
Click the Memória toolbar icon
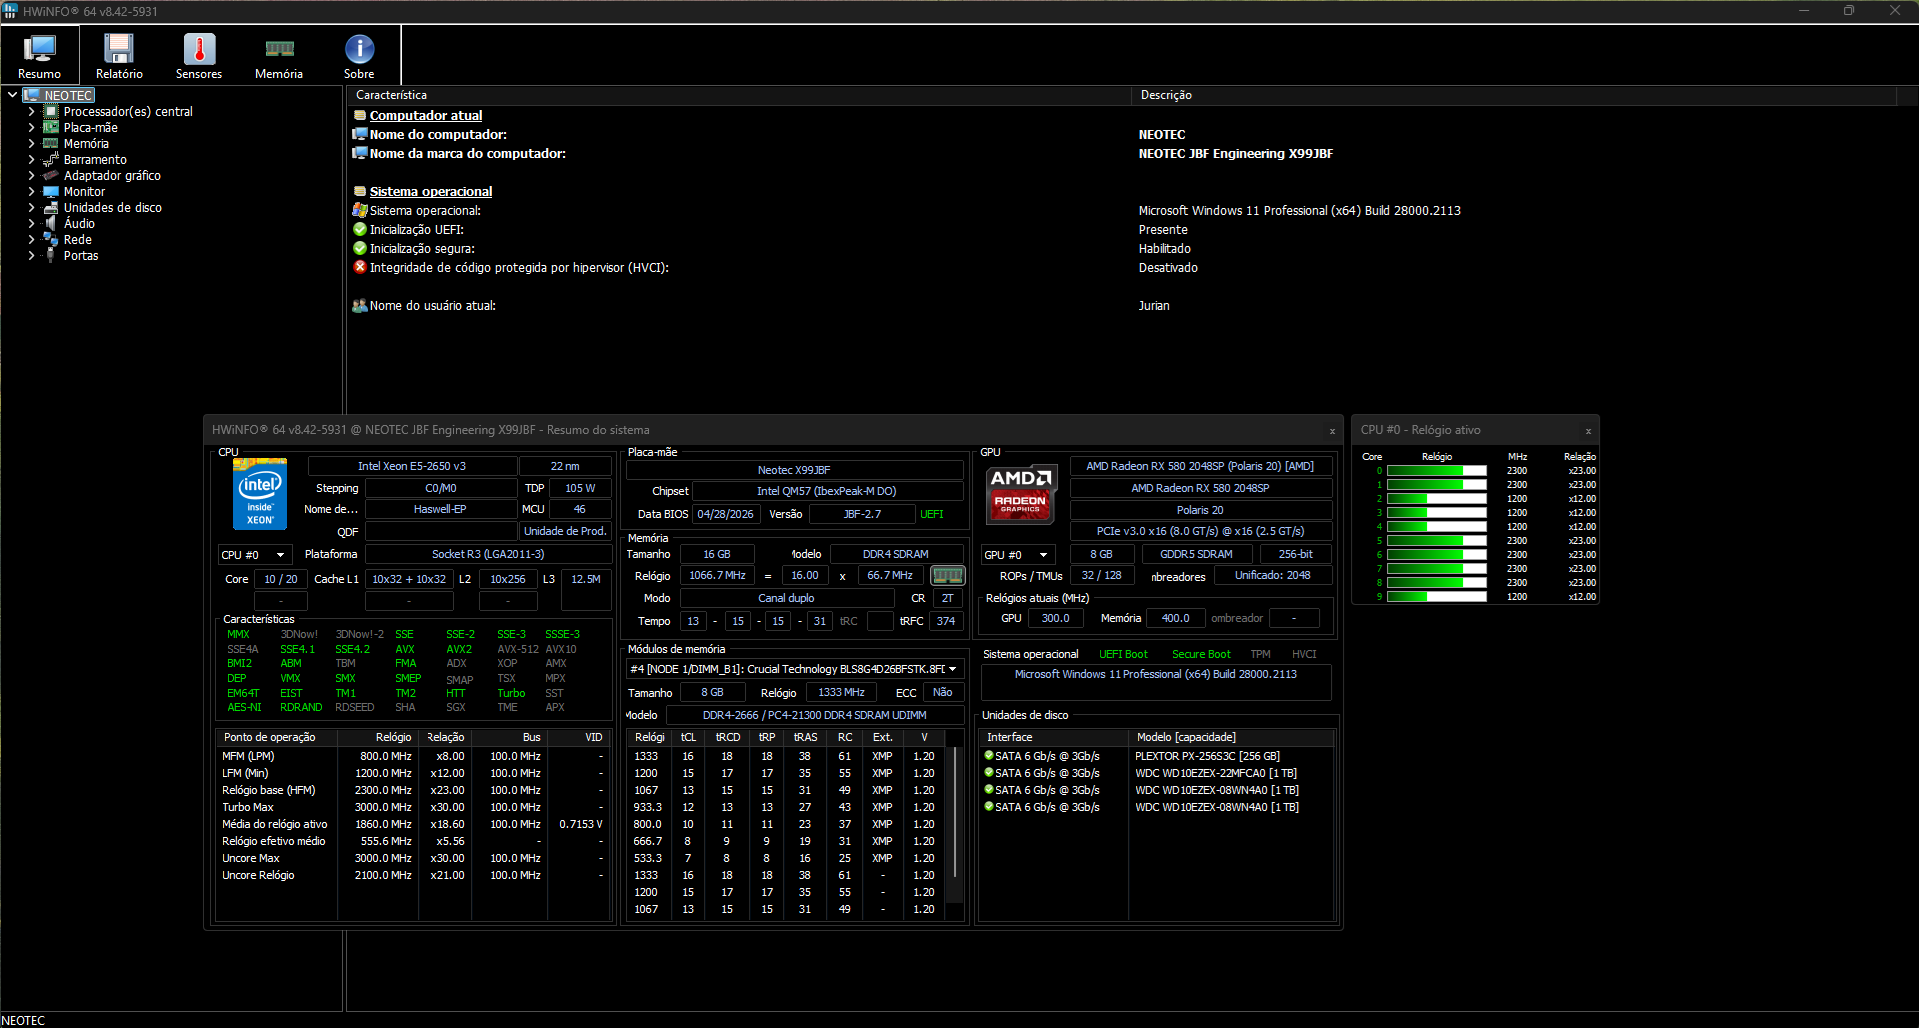(x=279, y=56)
